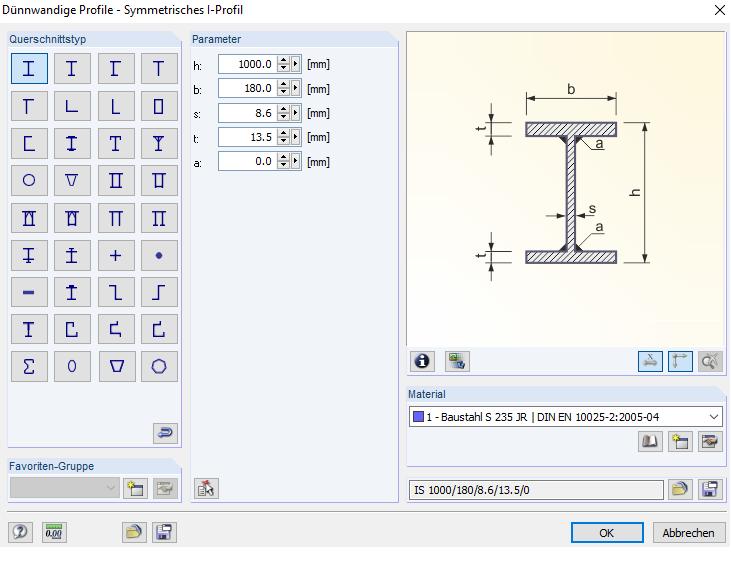The height and width of the screenshot is (575, 731).
Task: Select the C-channel cross-section icon
Action: coord(29,143)
